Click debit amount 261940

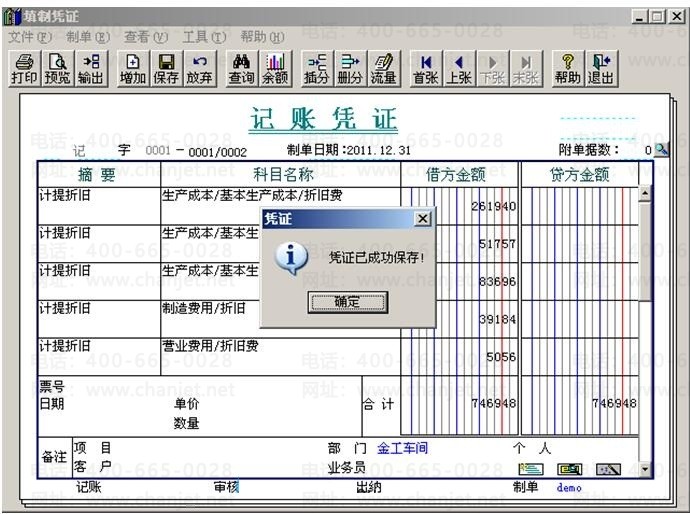494,206
